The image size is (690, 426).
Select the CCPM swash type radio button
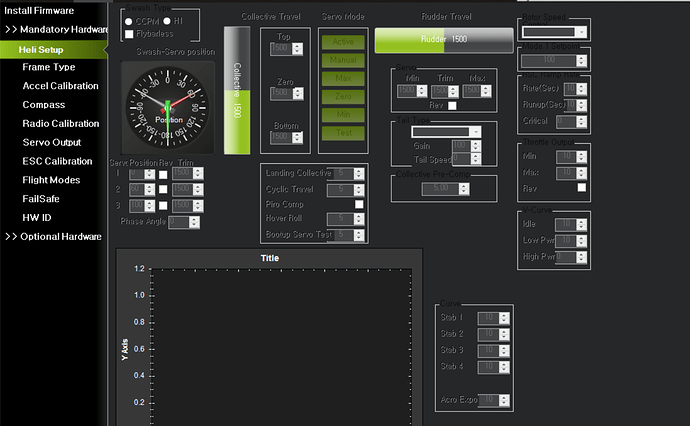point(128,21)
